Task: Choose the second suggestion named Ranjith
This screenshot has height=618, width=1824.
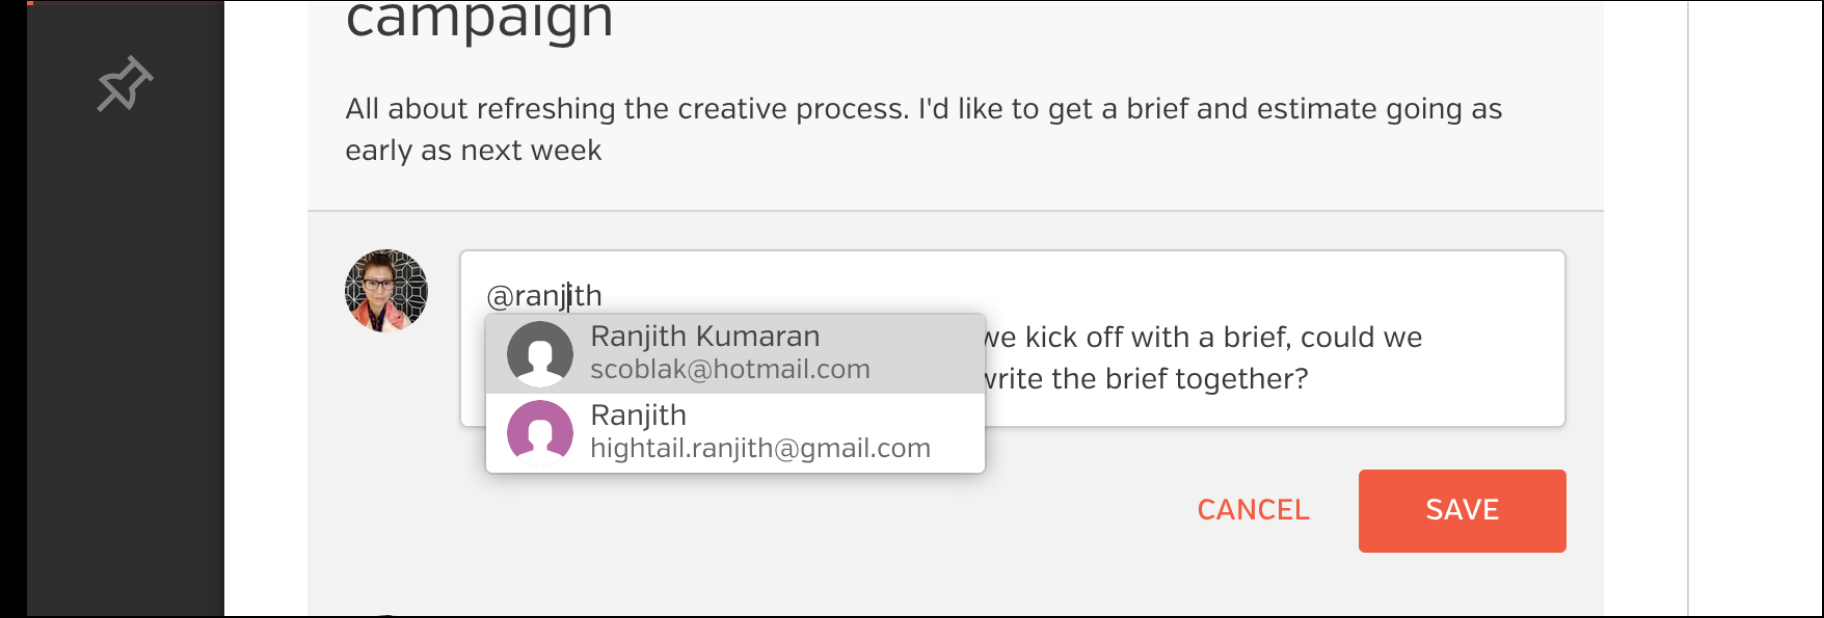Action: click(x=735, y=433)
